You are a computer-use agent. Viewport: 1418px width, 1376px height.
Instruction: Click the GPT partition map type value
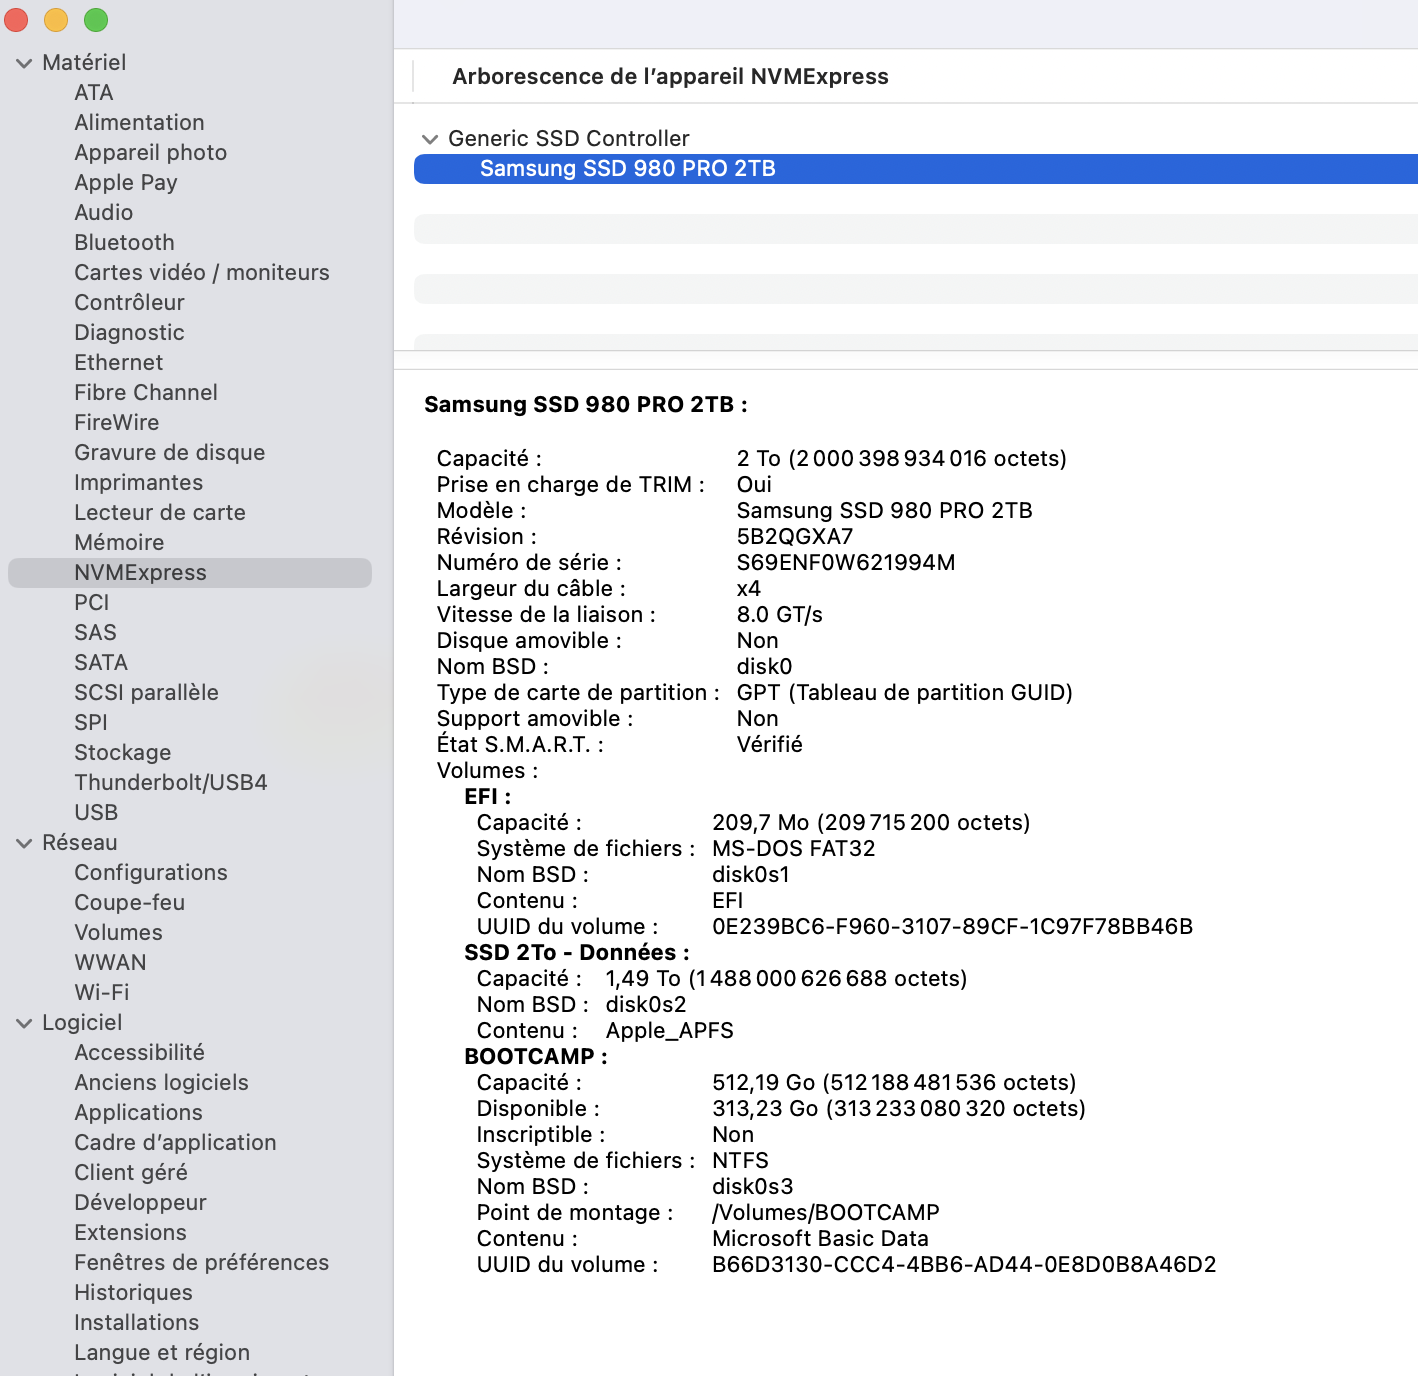point(905,692)
